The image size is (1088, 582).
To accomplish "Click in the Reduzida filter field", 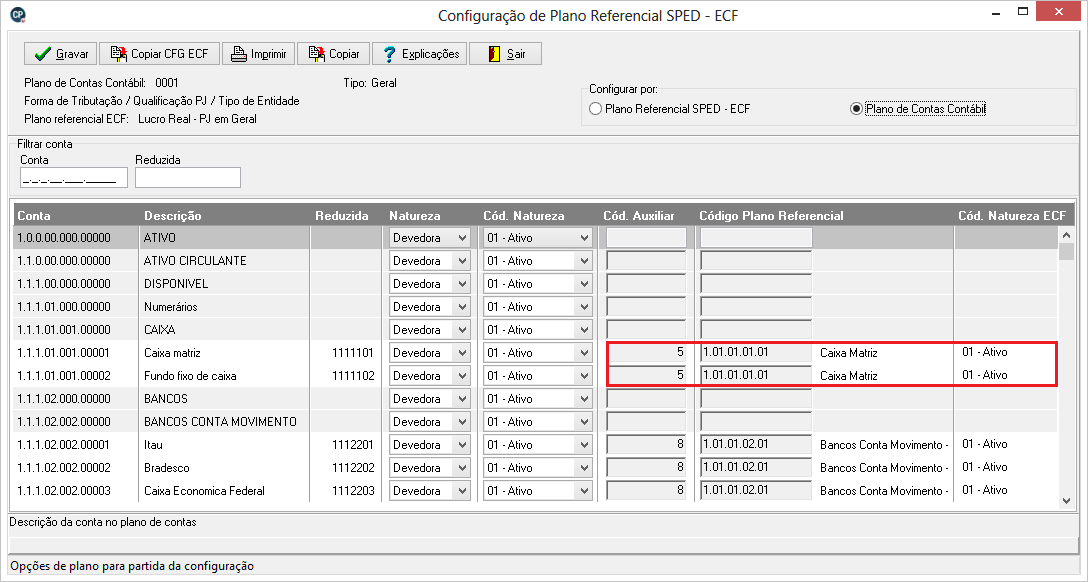I will click(x=188, y=178).
